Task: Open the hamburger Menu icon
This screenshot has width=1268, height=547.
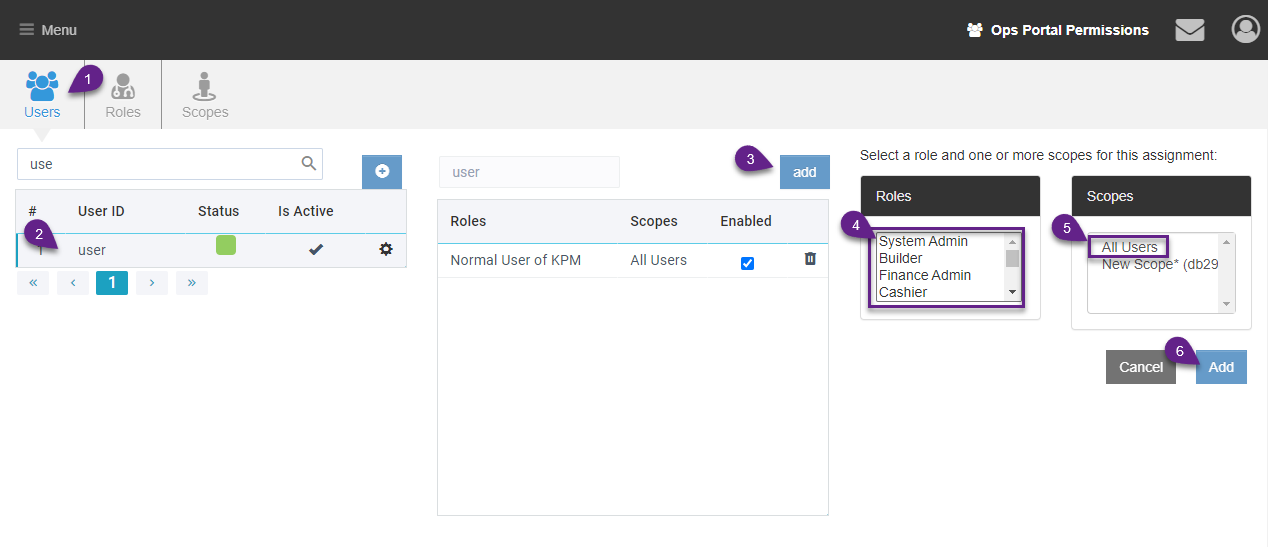Action: coord(27,30)
